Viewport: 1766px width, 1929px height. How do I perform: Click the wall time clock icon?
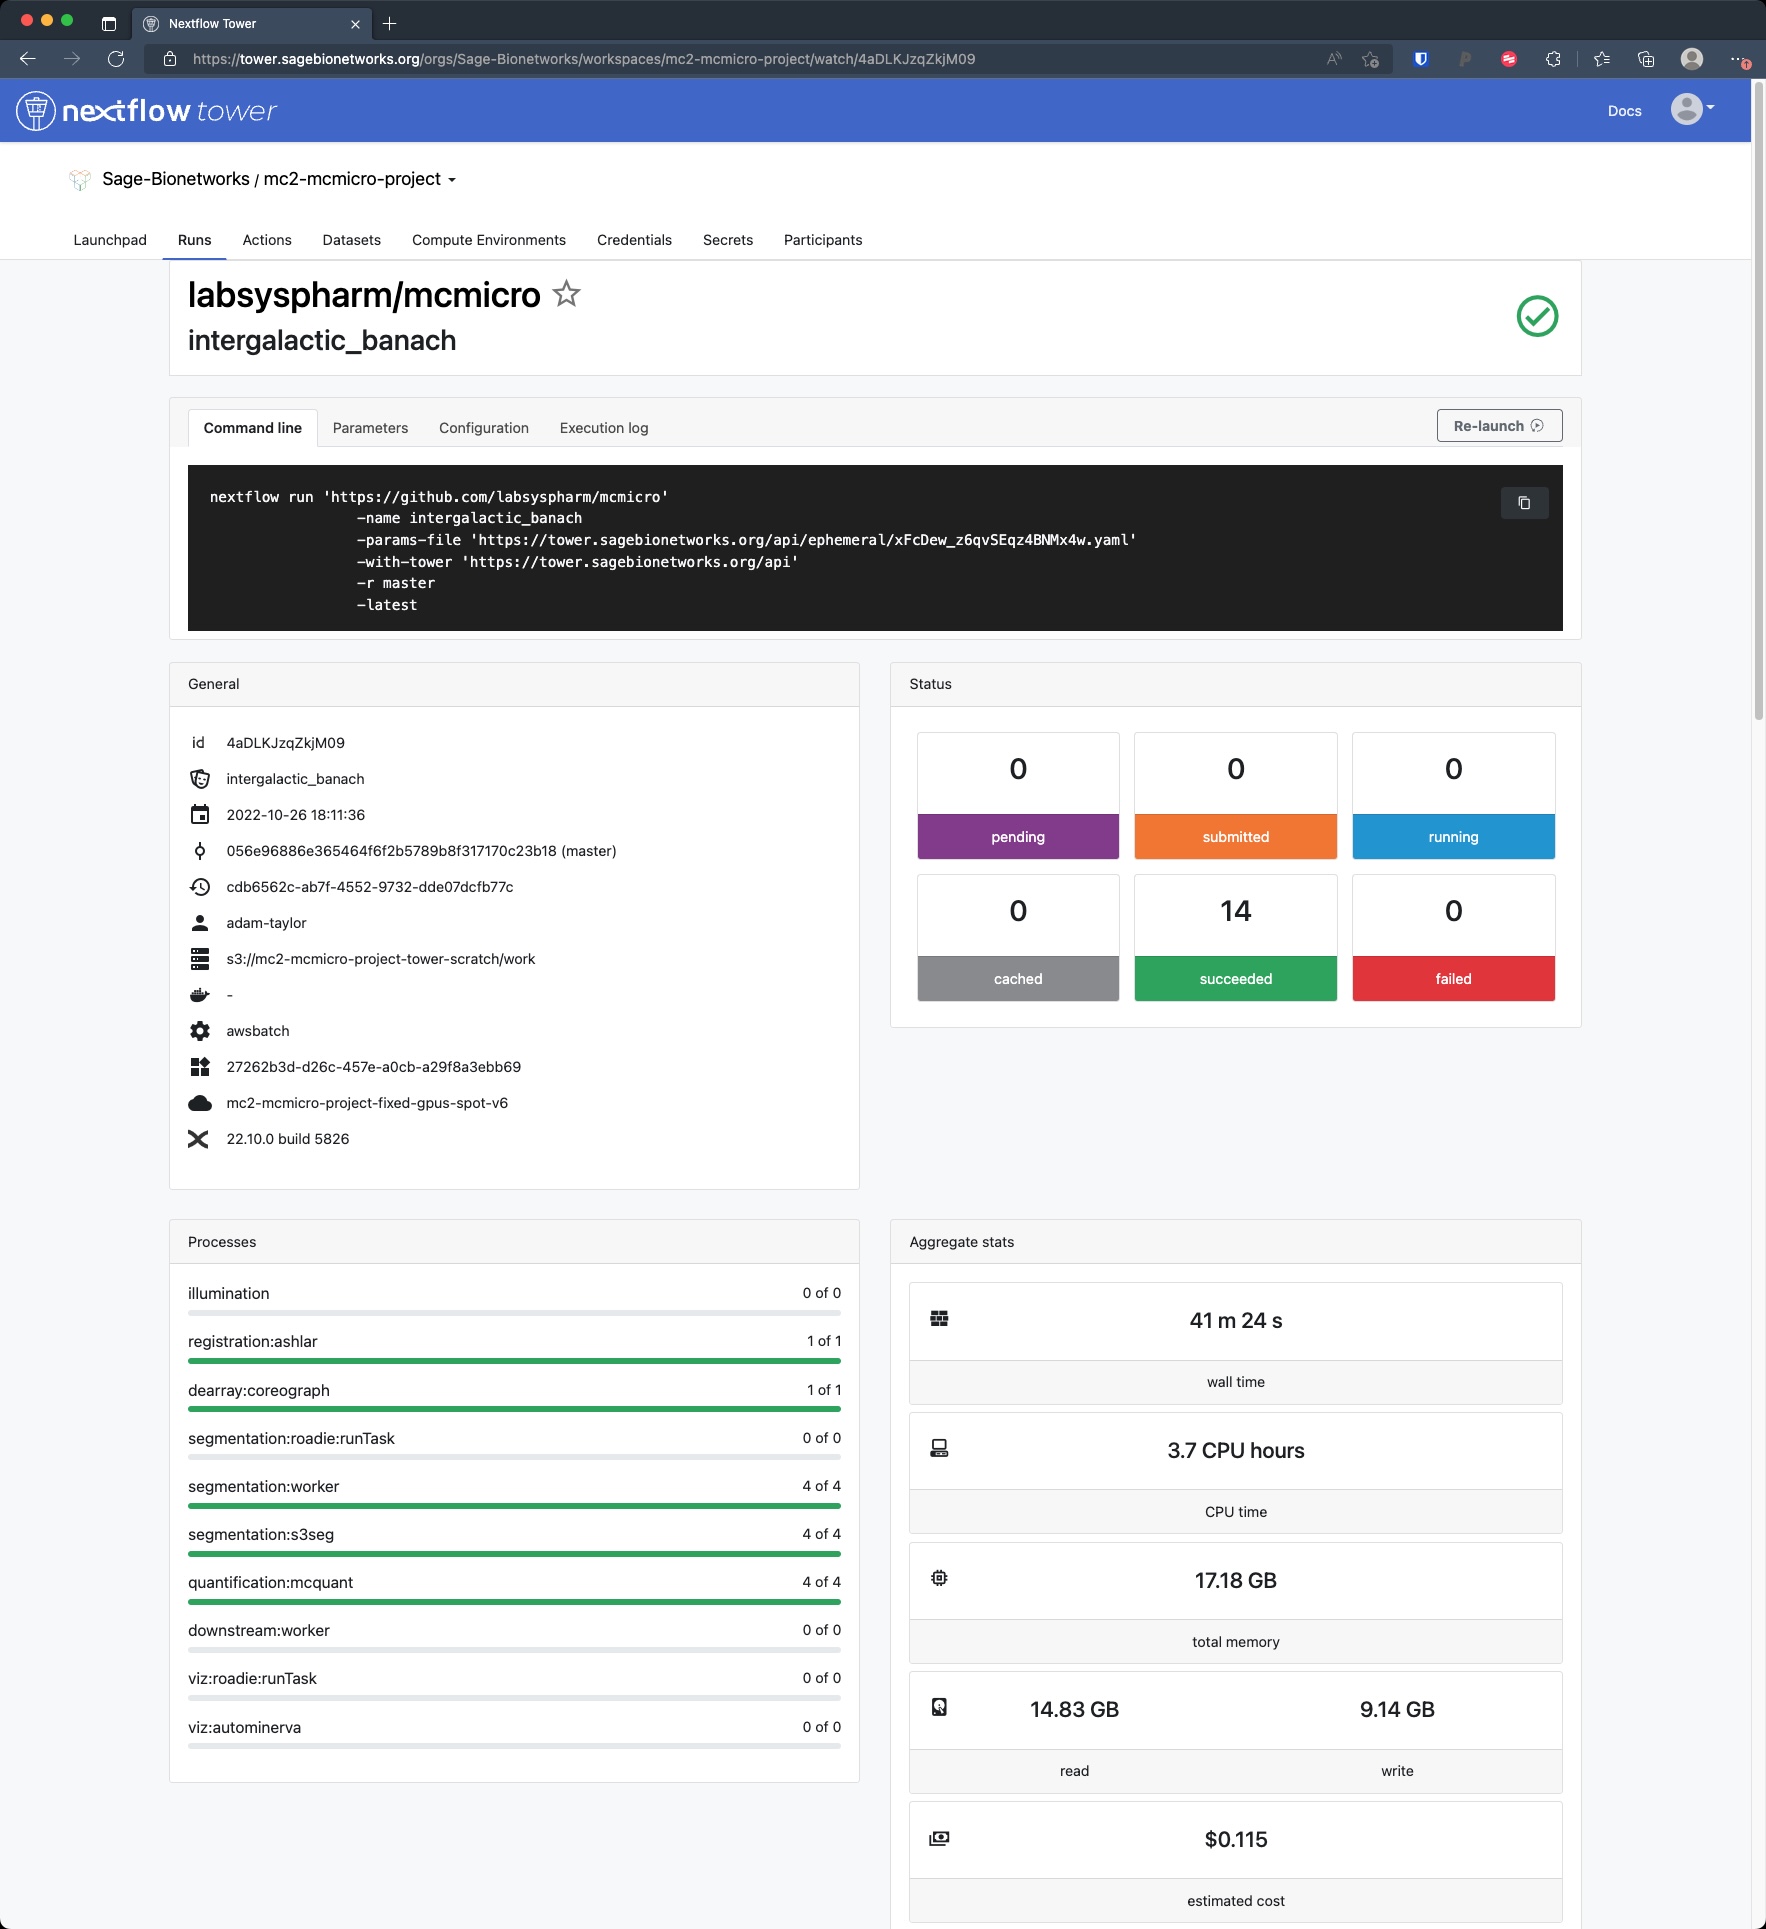[x=938, y=1318]
